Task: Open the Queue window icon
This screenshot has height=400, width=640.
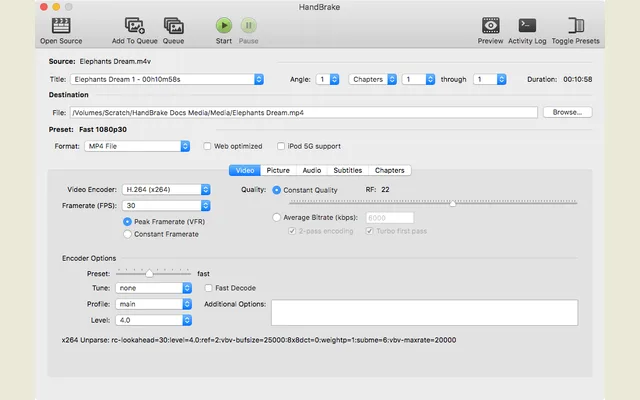Action: point(173,26)
